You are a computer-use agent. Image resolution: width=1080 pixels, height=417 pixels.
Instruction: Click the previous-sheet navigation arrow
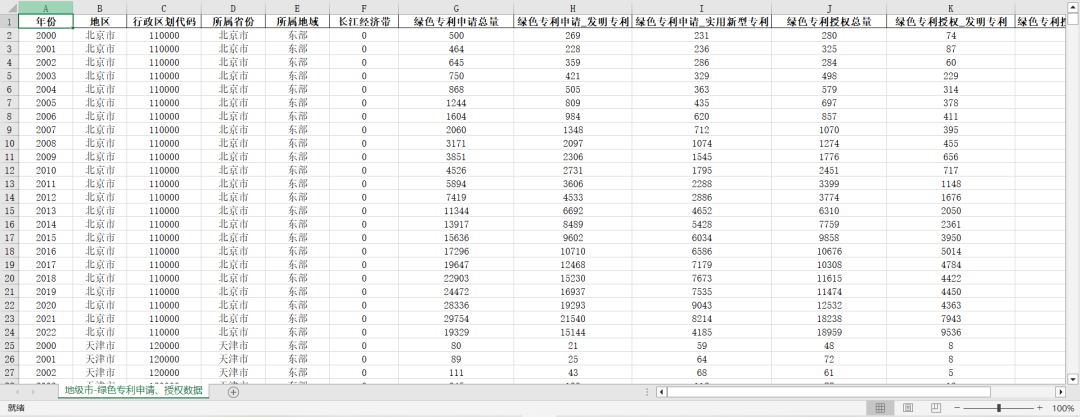tap(15, 391)
